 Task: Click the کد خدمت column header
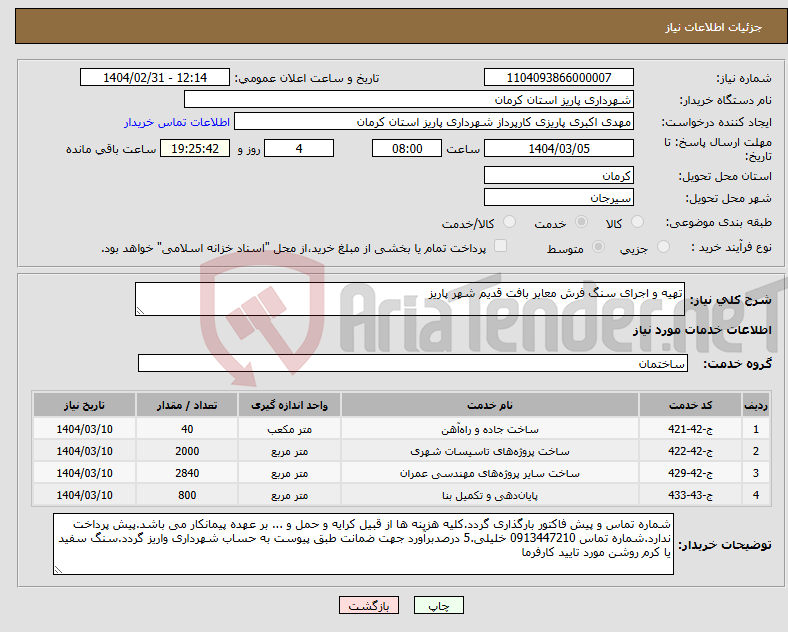[x=691, y=405]
